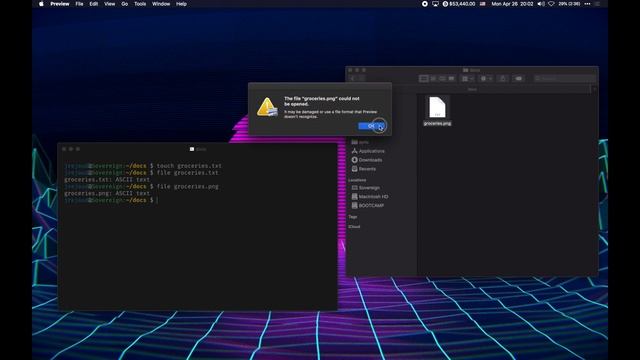Click the add tab plus in Finder
The height and width of the screenshot is (360, 640).
click(x=595, y=89)
